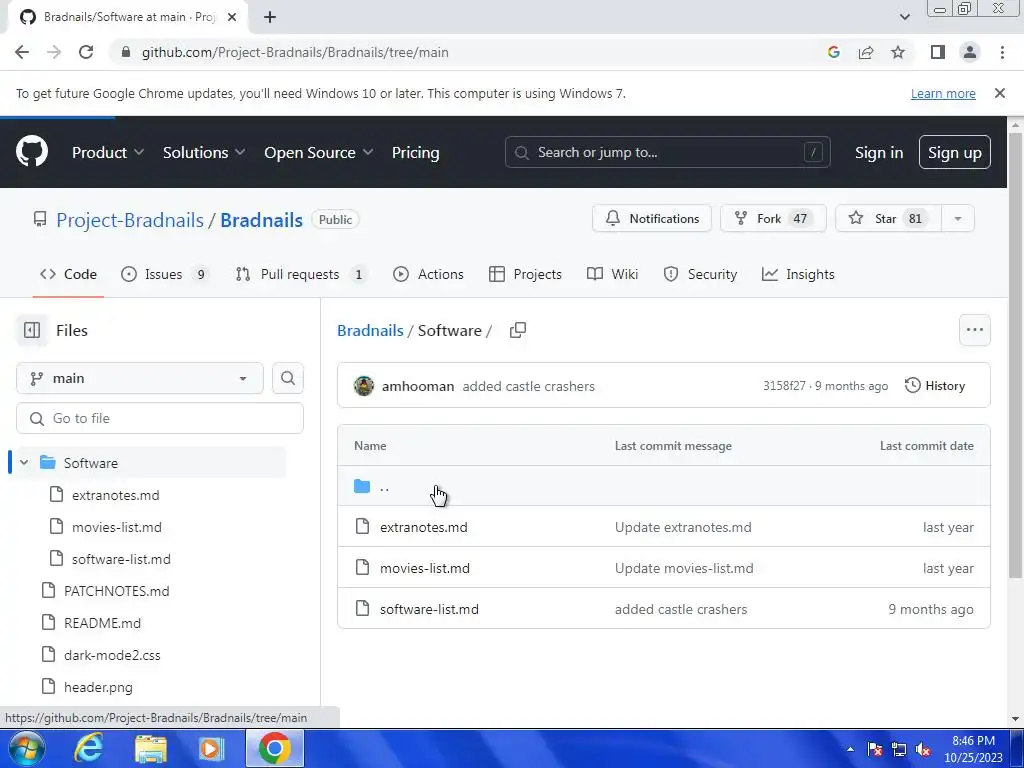1024x768 pixels.
Task: Click the page vertical scrollbar
Action: (x=1015, y=355)
